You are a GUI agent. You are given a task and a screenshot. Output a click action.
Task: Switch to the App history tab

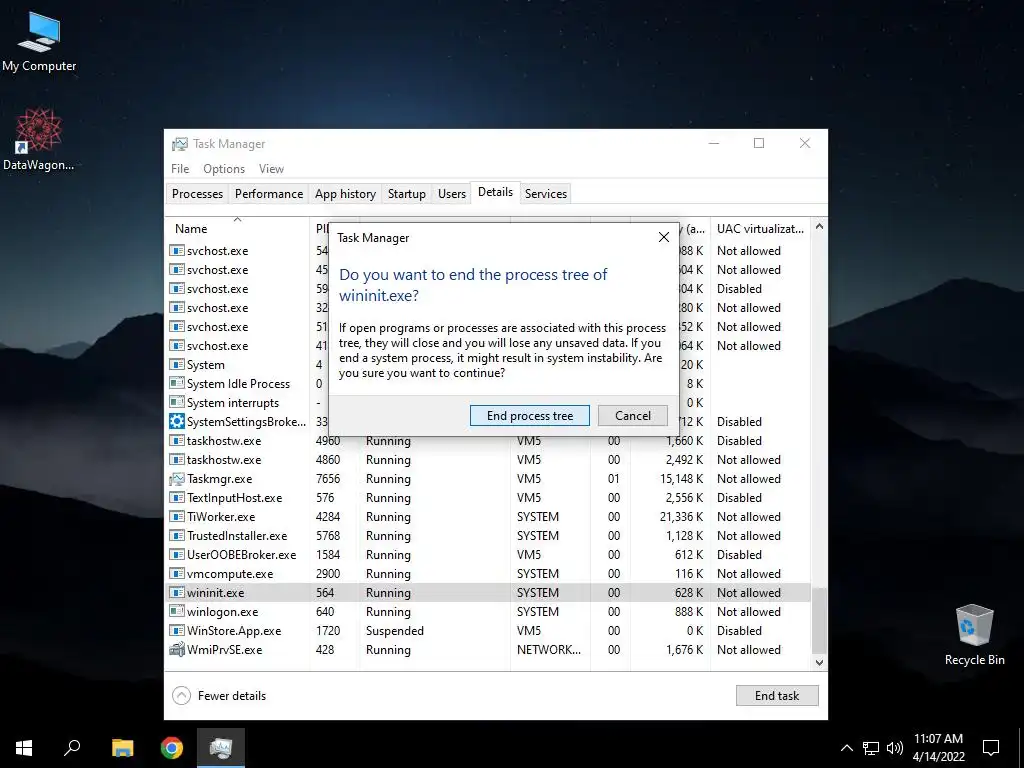coord(345,194)
